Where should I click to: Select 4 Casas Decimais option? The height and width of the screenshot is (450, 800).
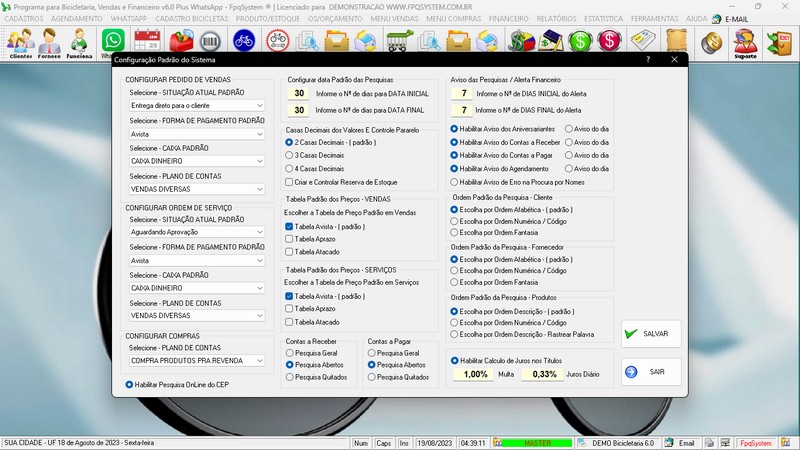315,168
